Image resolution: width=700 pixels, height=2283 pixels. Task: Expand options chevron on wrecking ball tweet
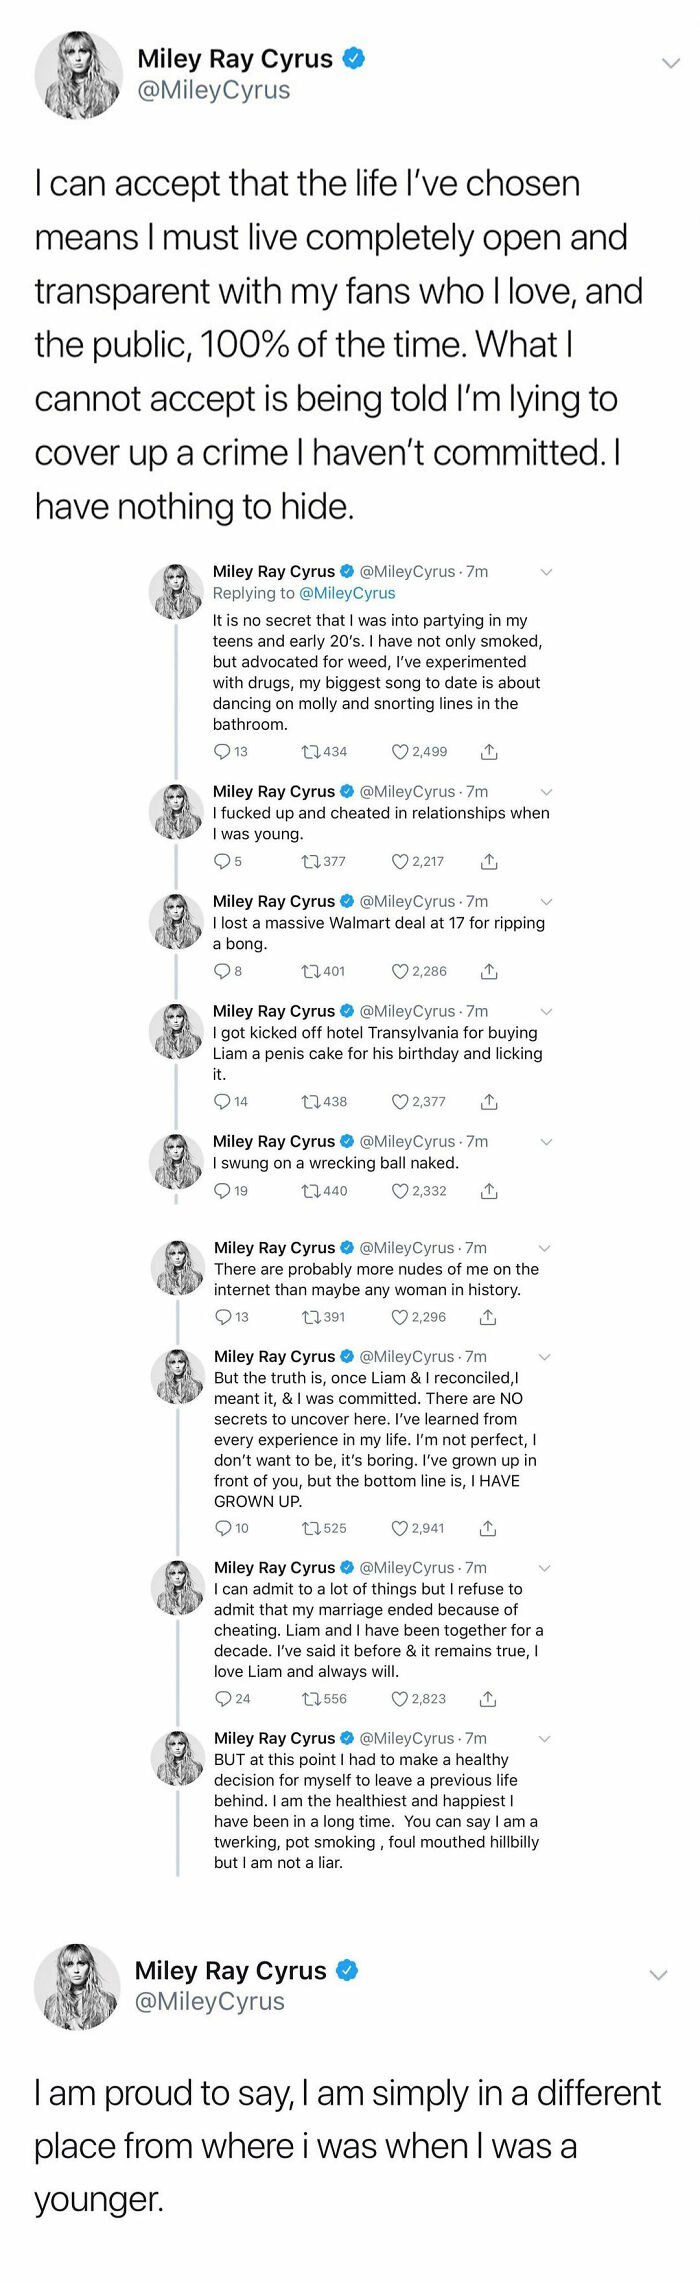(546, 1142)
